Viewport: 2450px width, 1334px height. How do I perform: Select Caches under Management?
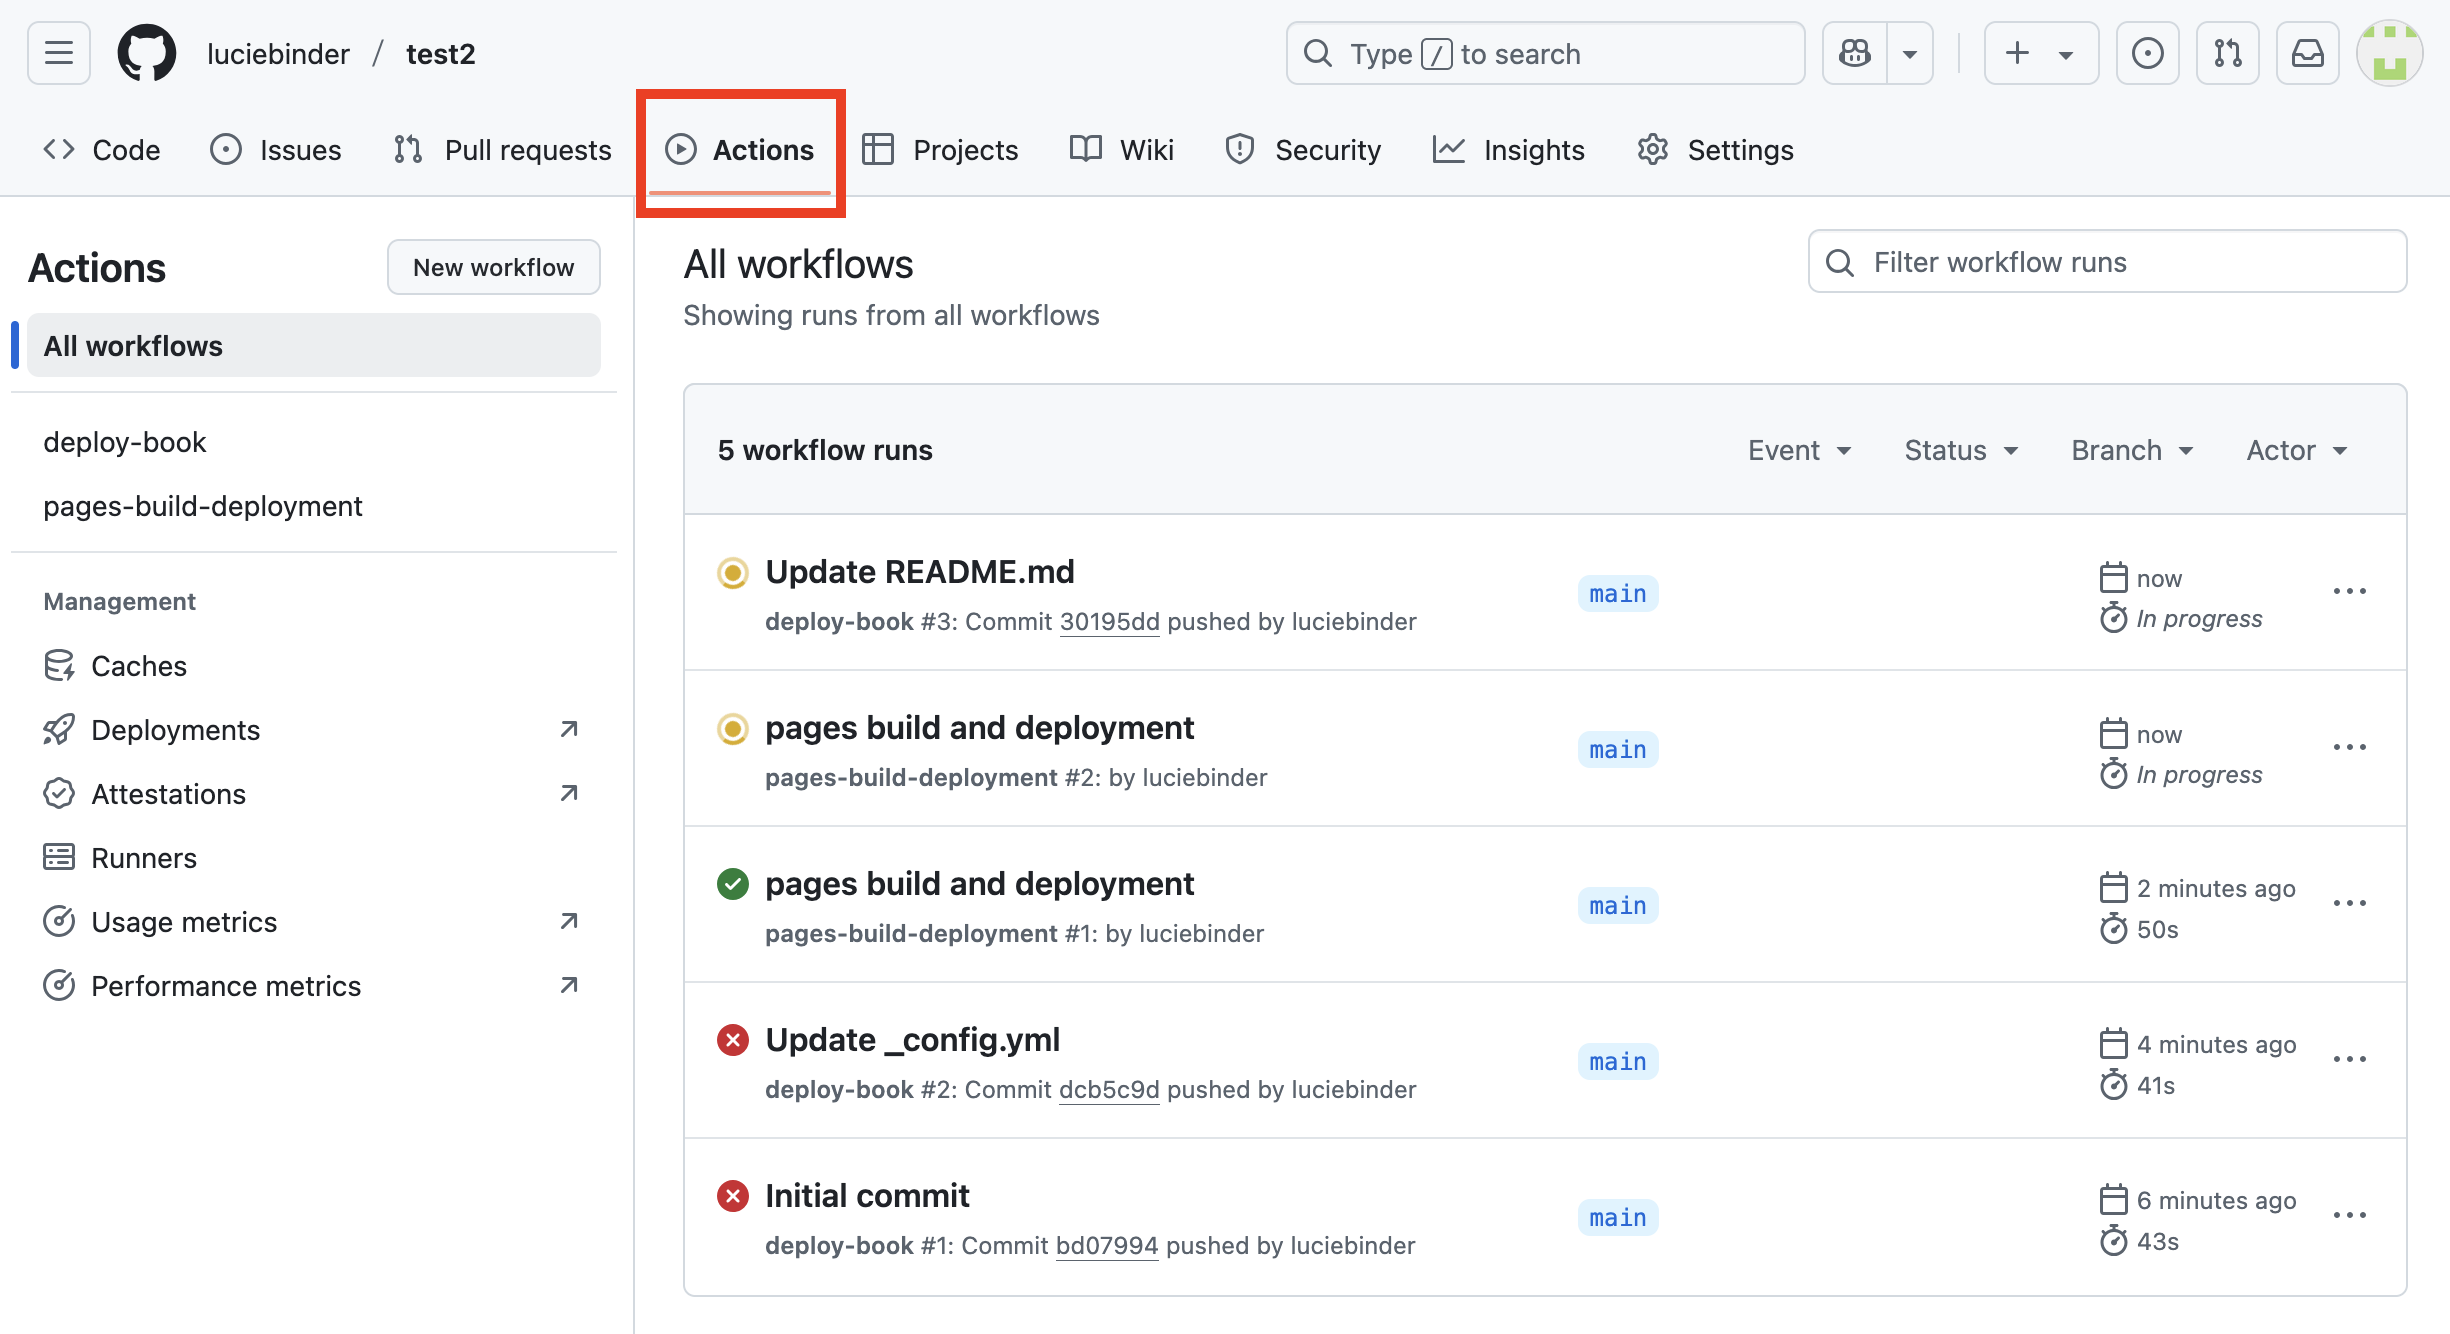pos(138,665)
